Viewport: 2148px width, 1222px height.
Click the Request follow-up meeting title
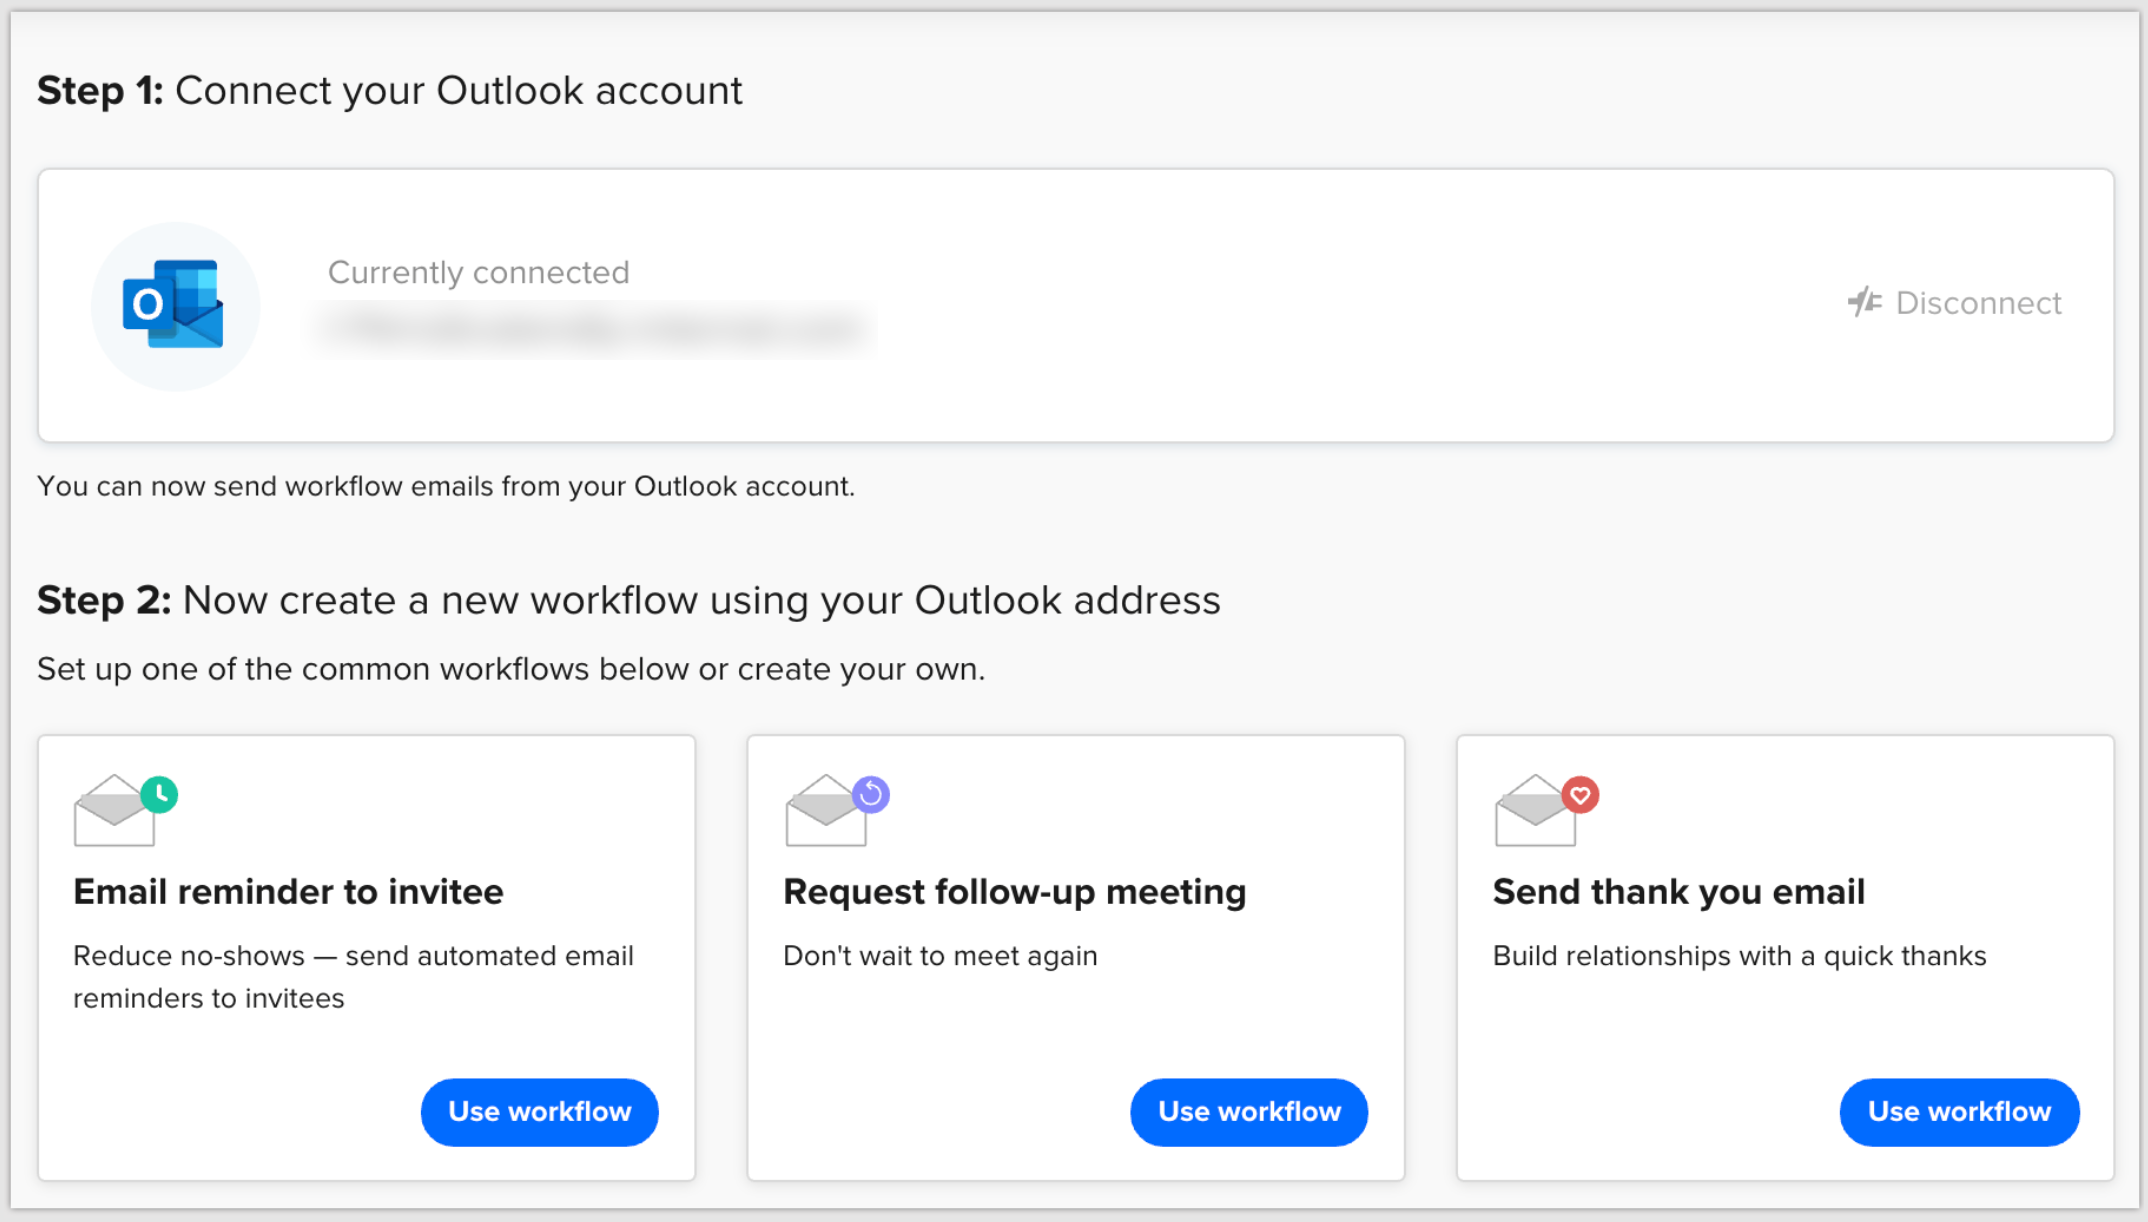coord(1014,891)
